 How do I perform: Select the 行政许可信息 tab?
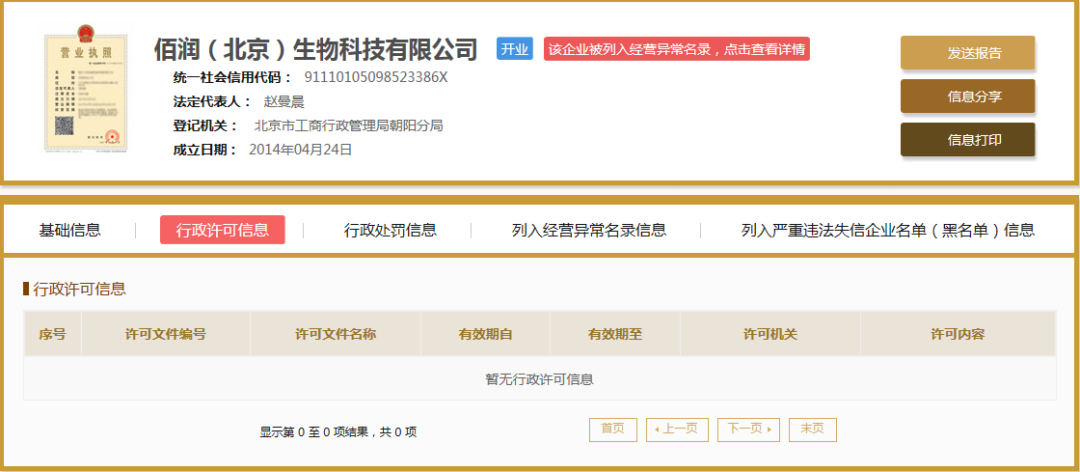(x=222, y=230)
